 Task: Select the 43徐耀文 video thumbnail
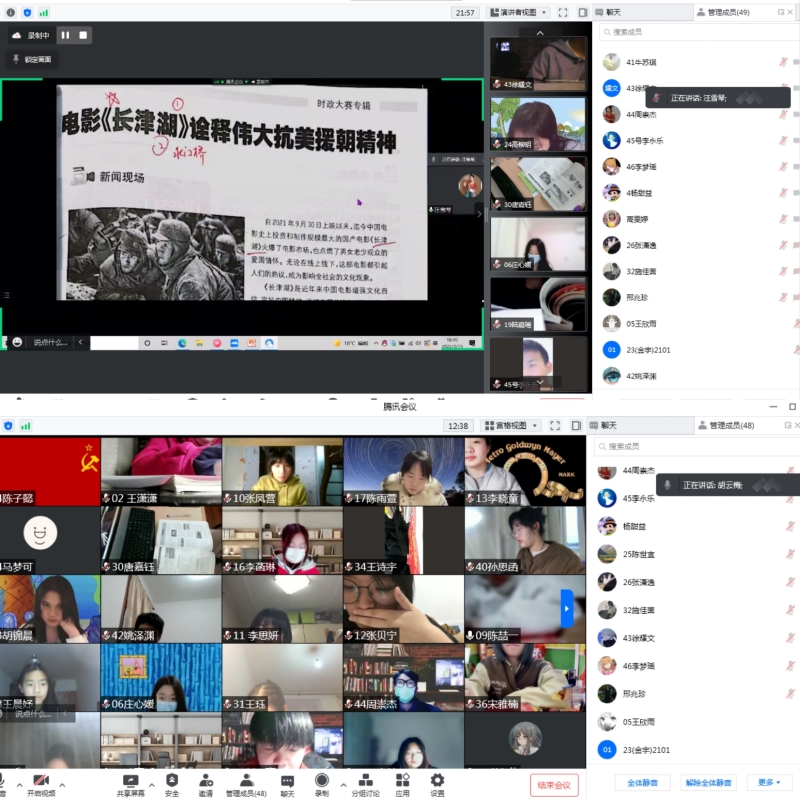[x=538, y=64]
